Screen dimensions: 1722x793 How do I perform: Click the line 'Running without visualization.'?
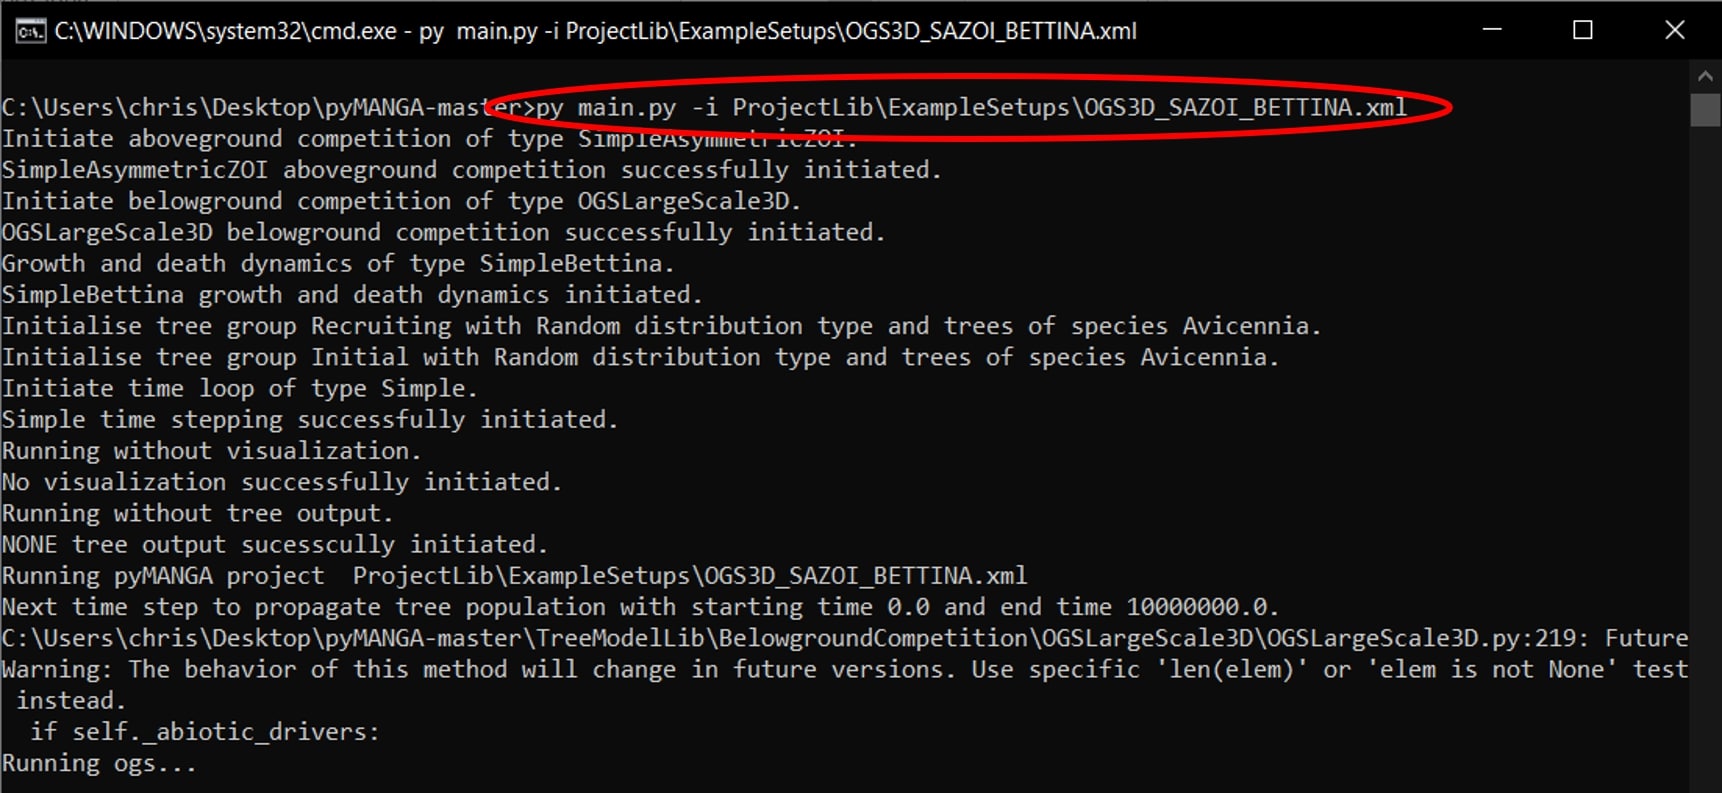tap(211, 451)
